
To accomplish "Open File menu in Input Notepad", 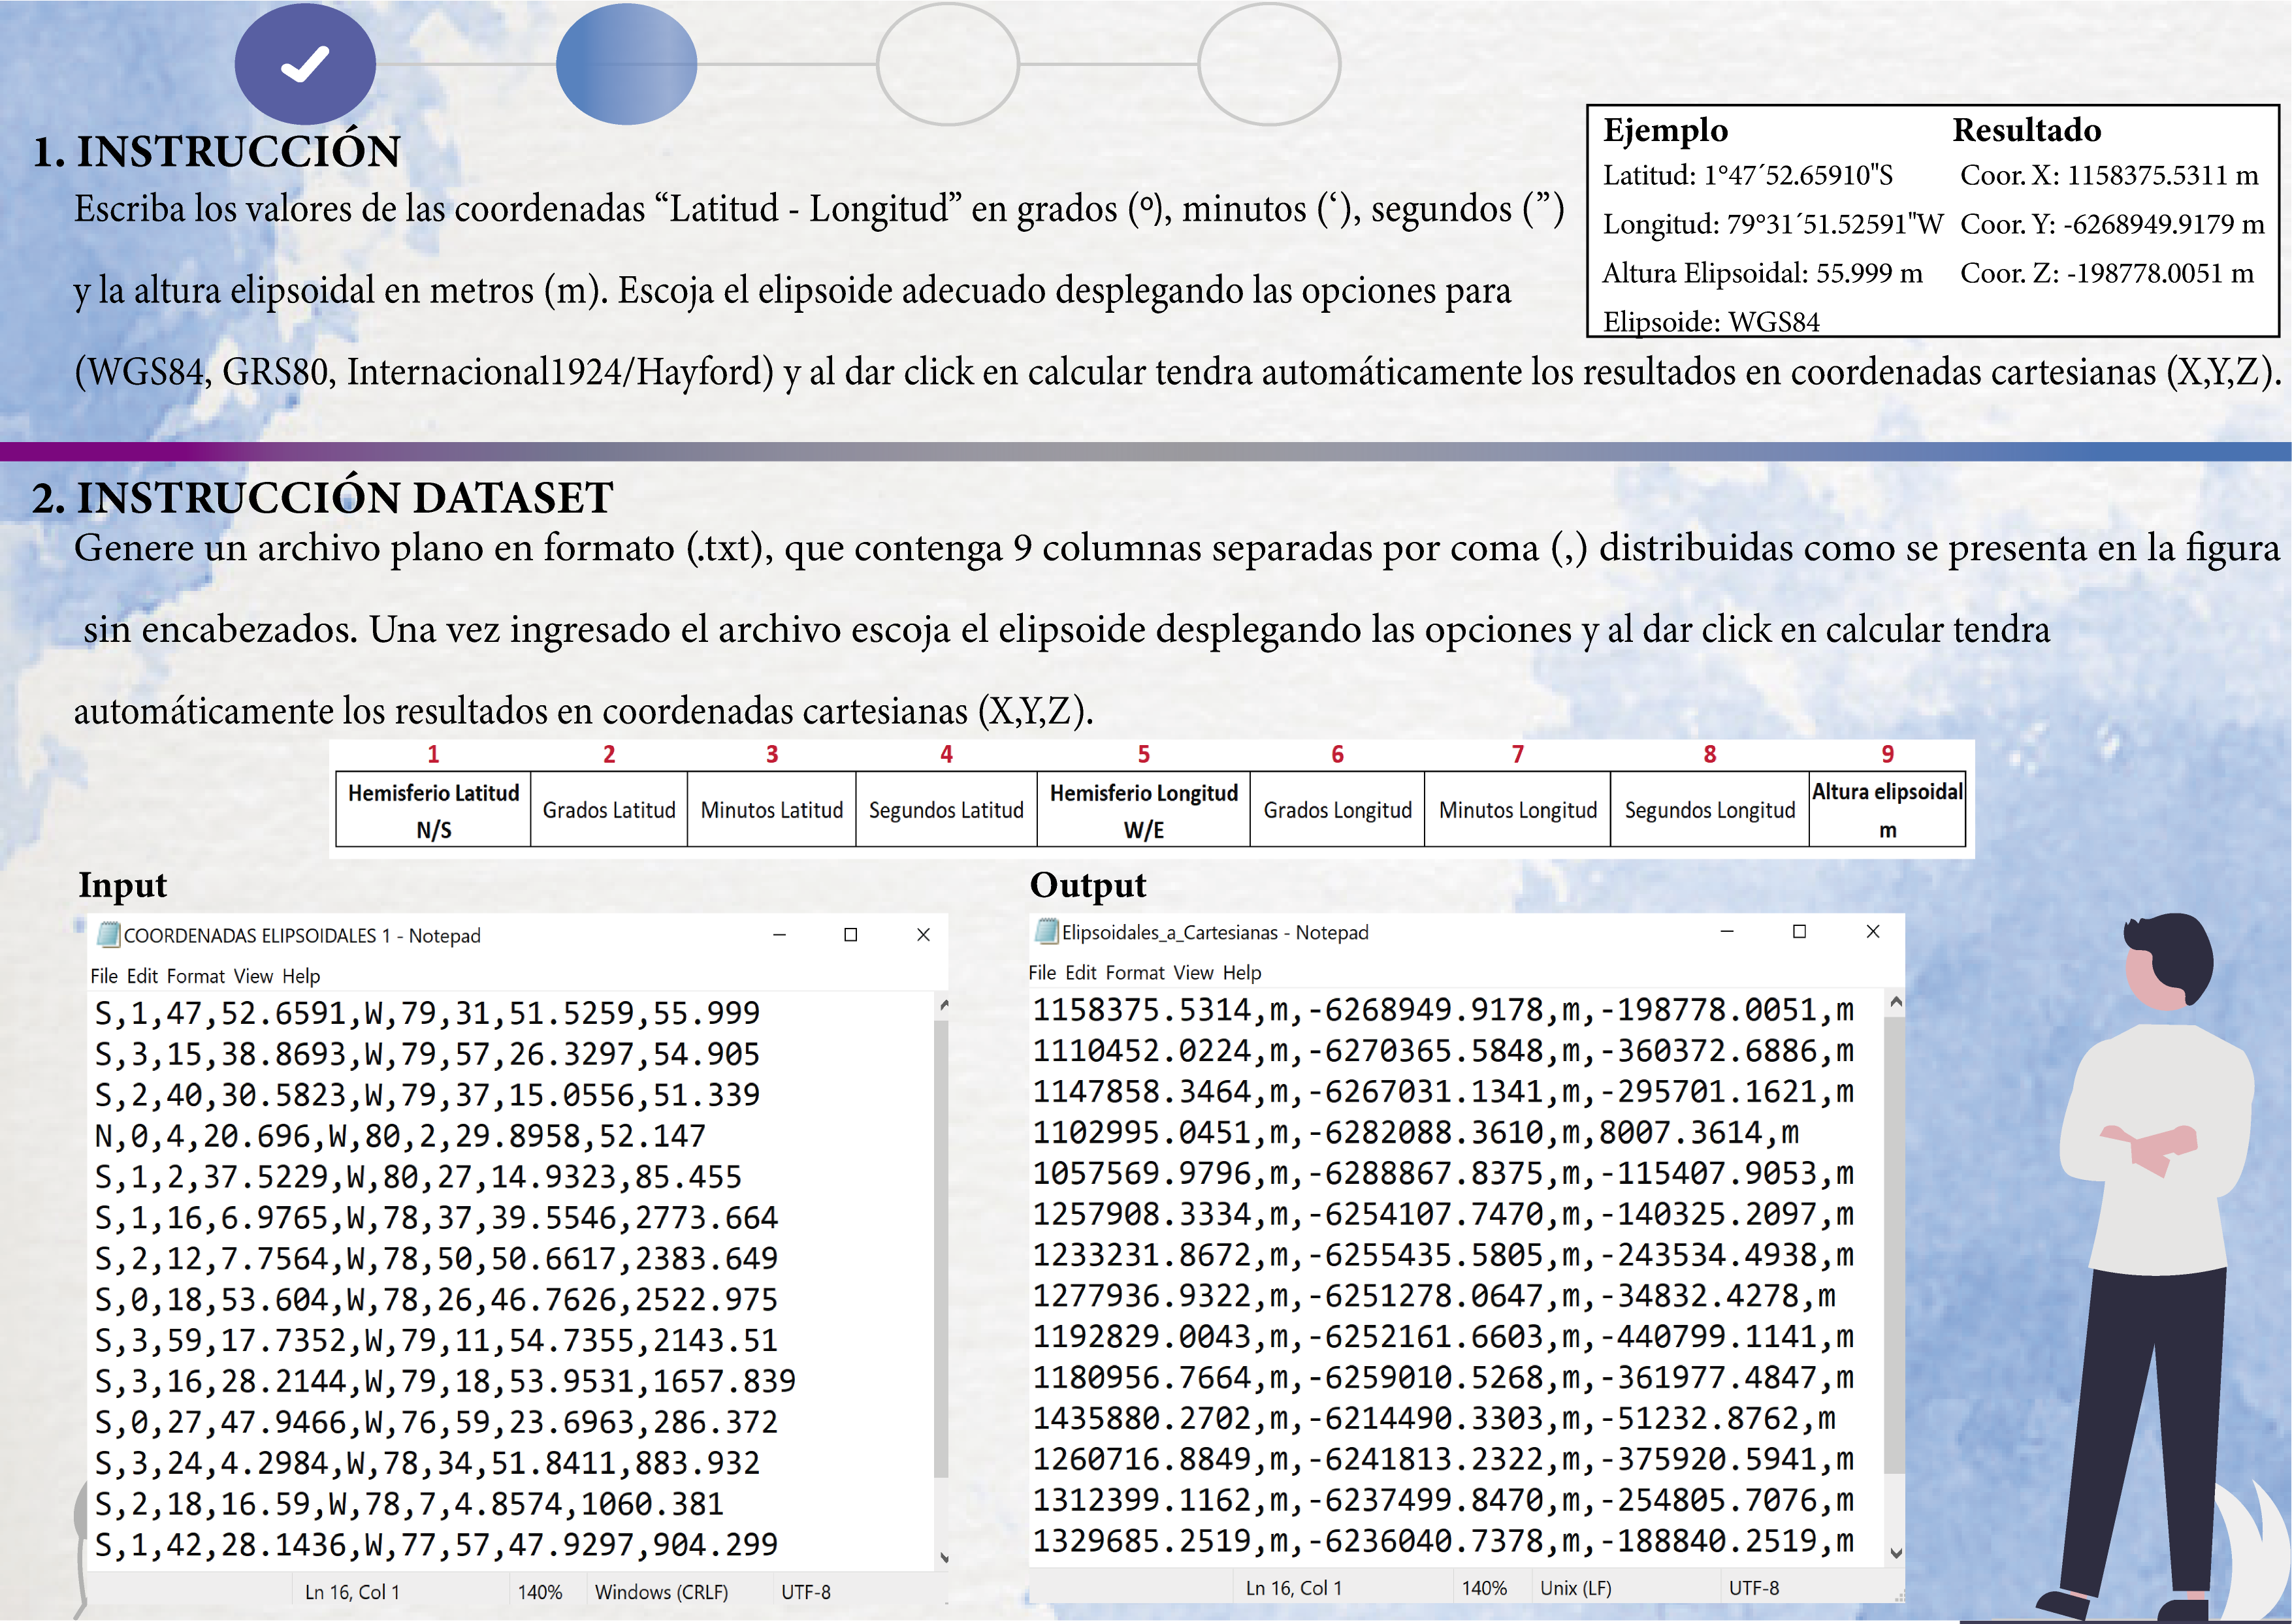I will coord(103,976).
